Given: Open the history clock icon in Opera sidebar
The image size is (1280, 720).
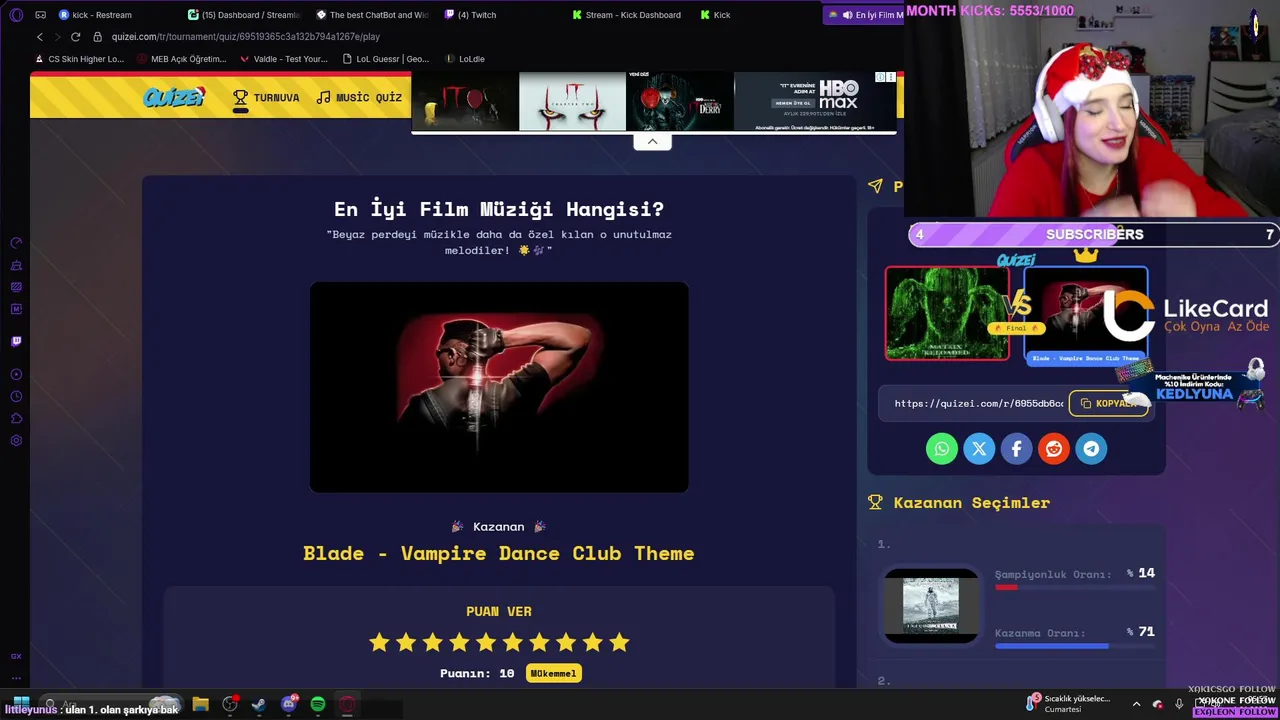Looking at the screenshot, I should [x=16, y=396].
